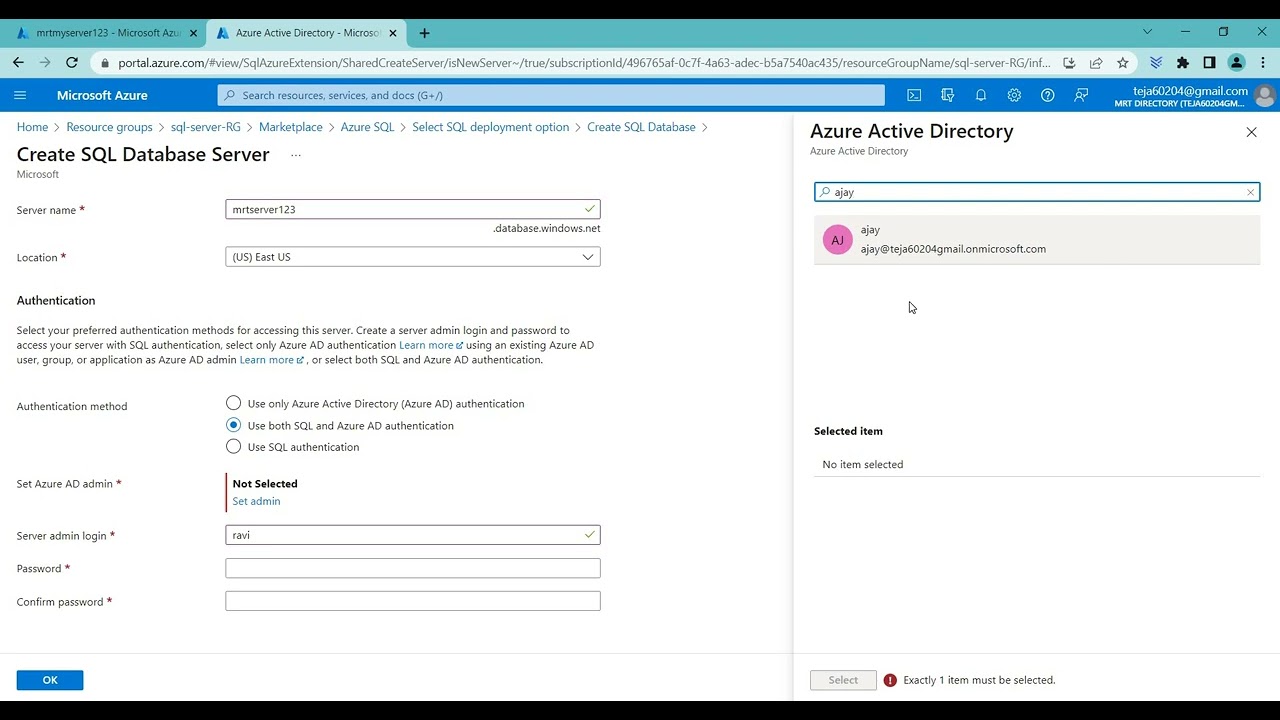Click the browser back arrow
1280x720 pixels.
tap(18, 62)
